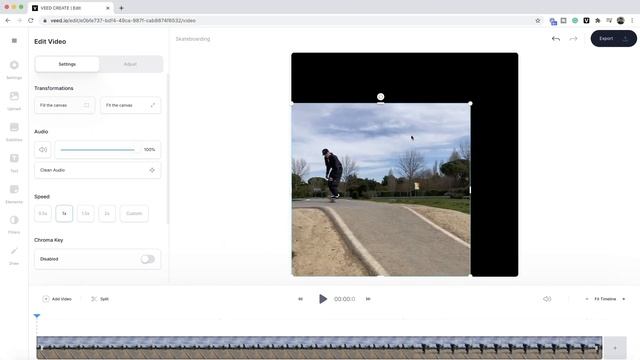Open the Text sidebar section

coord(14,162)
